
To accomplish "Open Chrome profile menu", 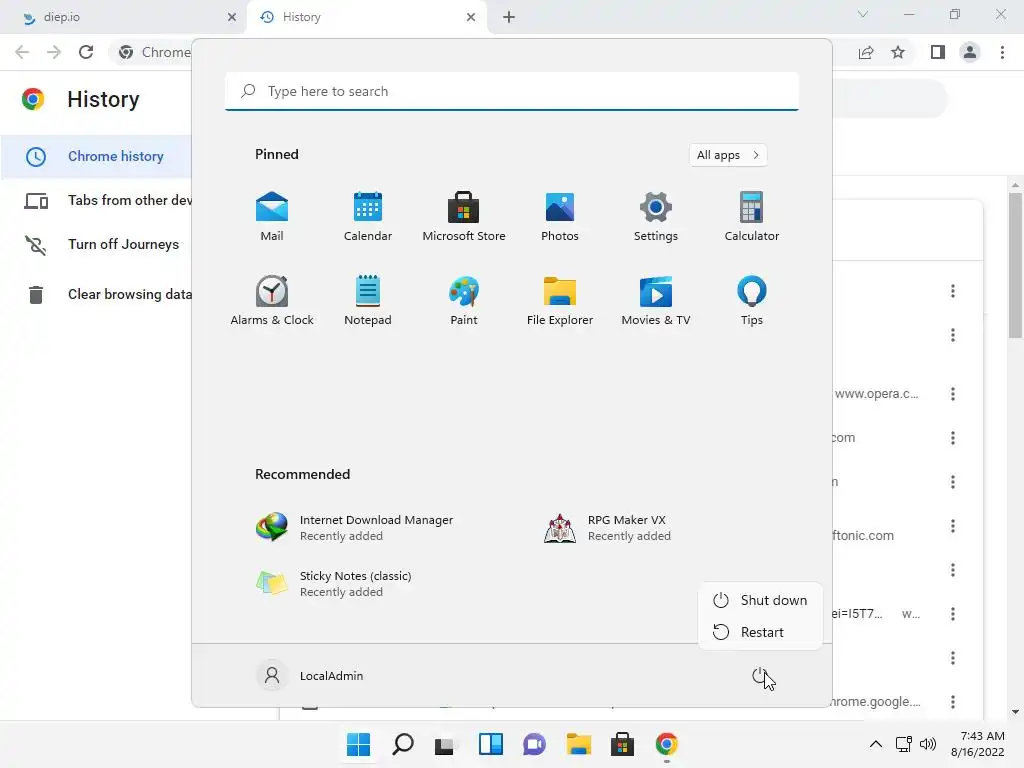I will [970, 52].
